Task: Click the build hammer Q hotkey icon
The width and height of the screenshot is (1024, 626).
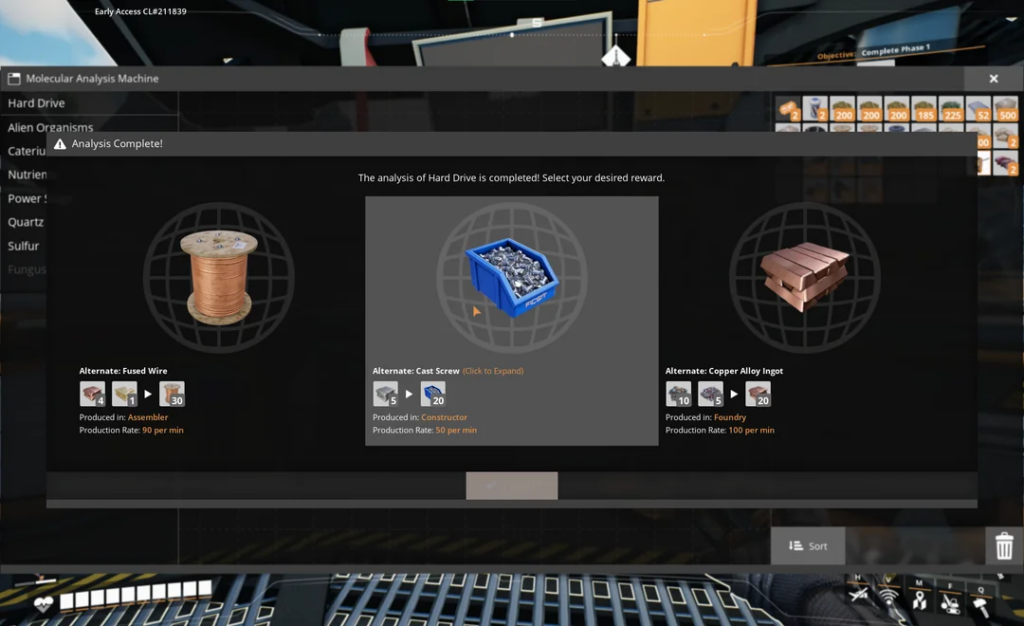Action: coord(981,607)
